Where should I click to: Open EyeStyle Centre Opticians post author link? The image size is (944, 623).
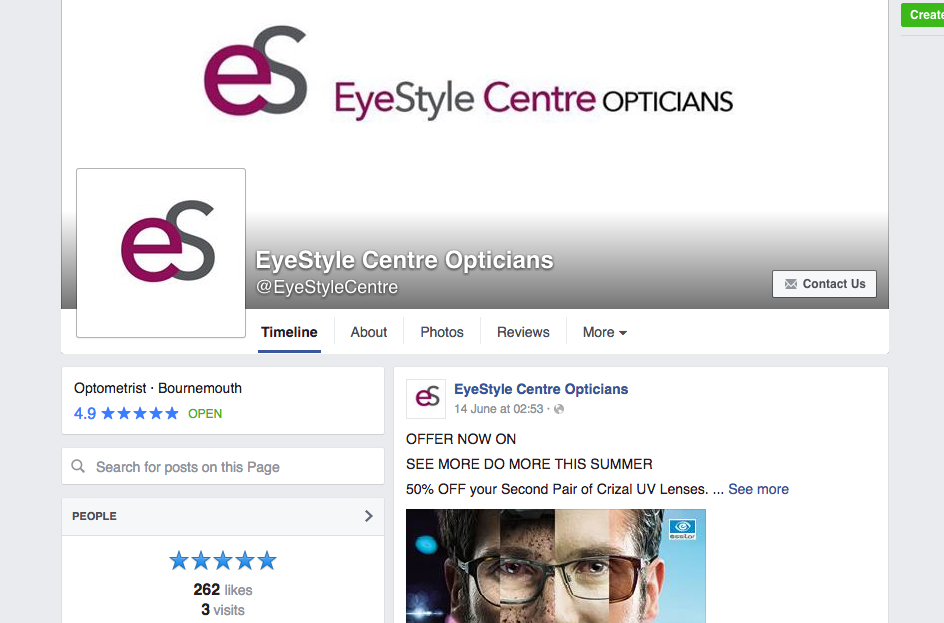pos(541,389)
